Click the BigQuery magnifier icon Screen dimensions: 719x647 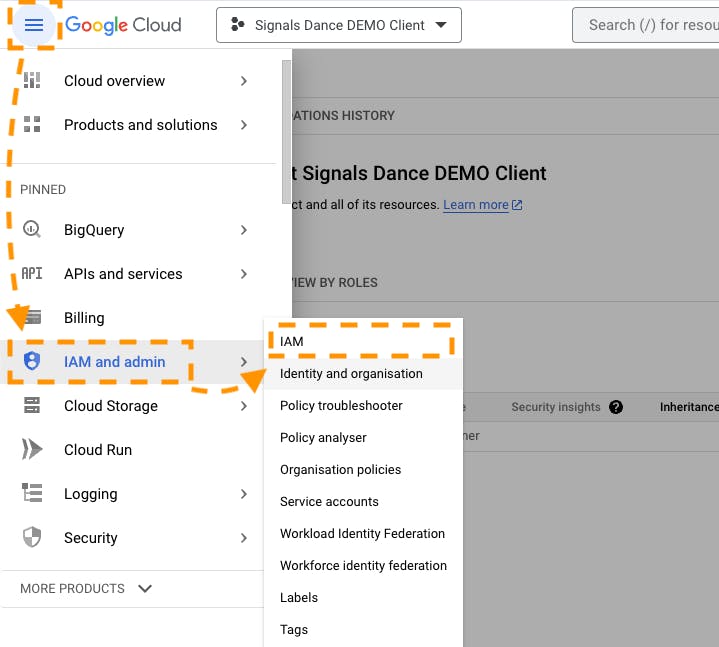coord(32,229)
